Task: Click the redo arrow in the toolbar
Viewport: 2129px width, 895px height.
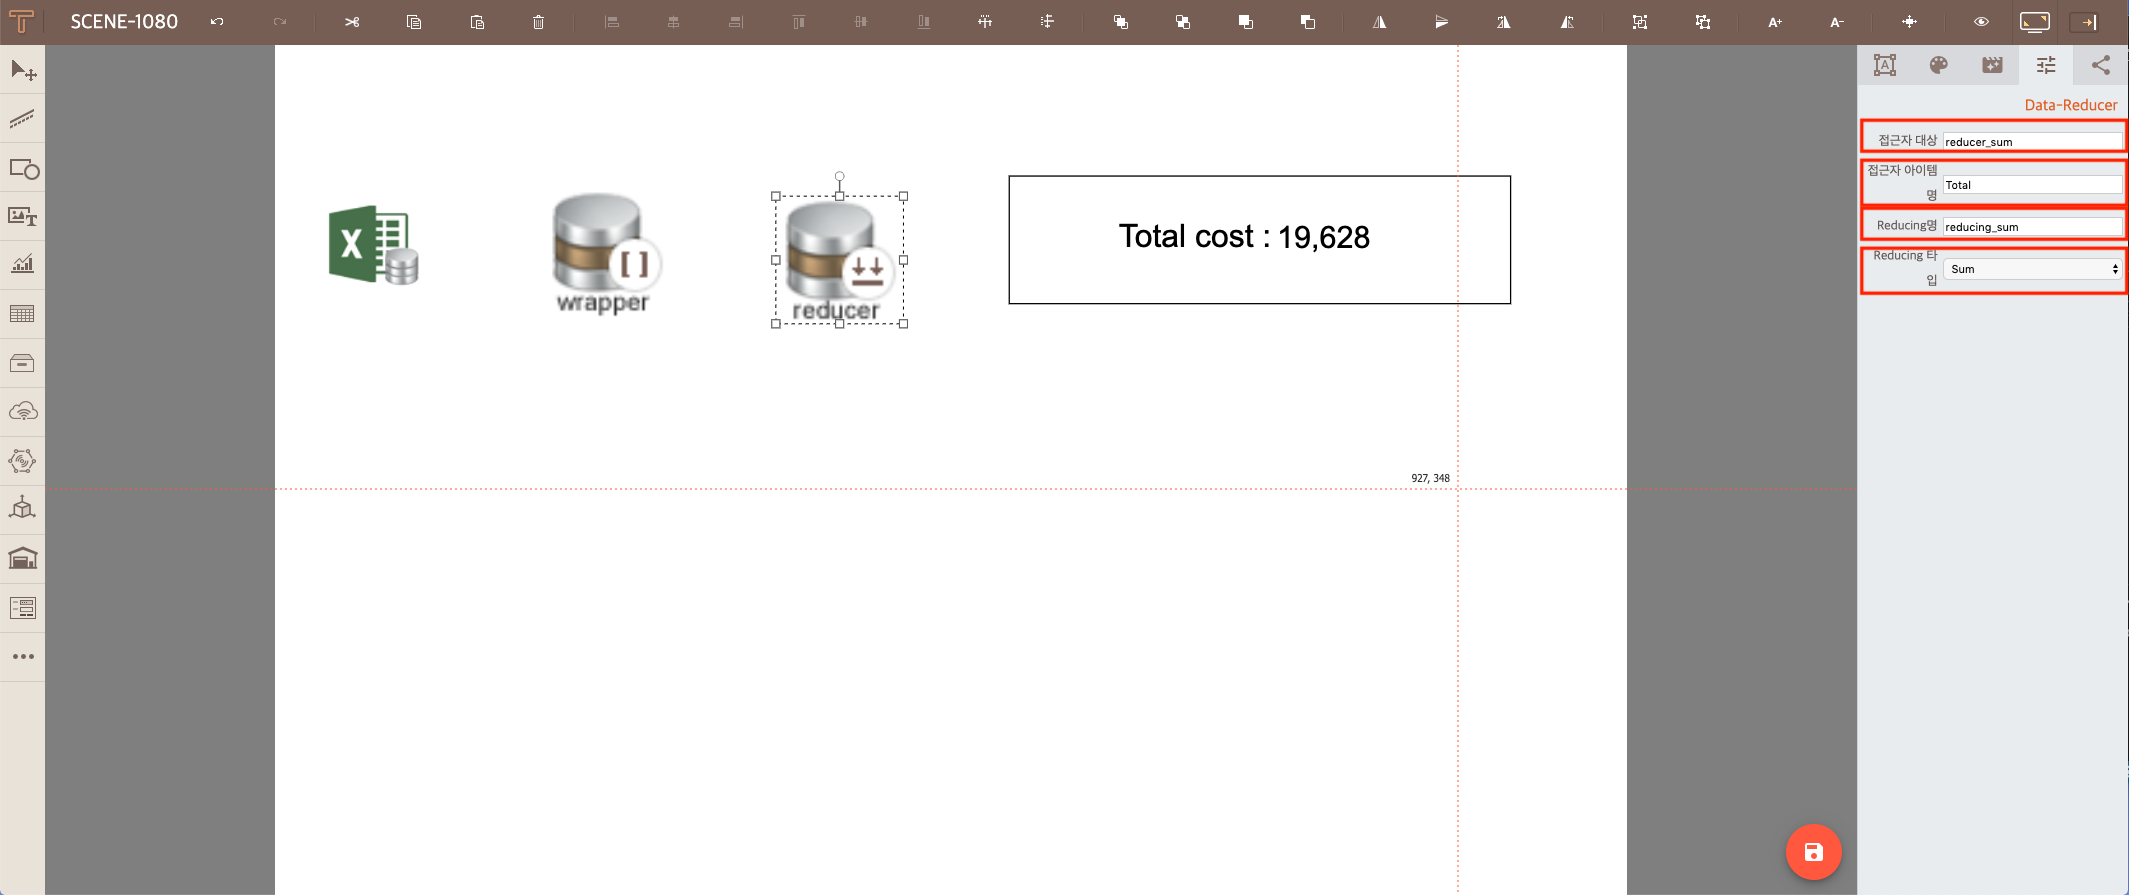Action: [280, 22]
